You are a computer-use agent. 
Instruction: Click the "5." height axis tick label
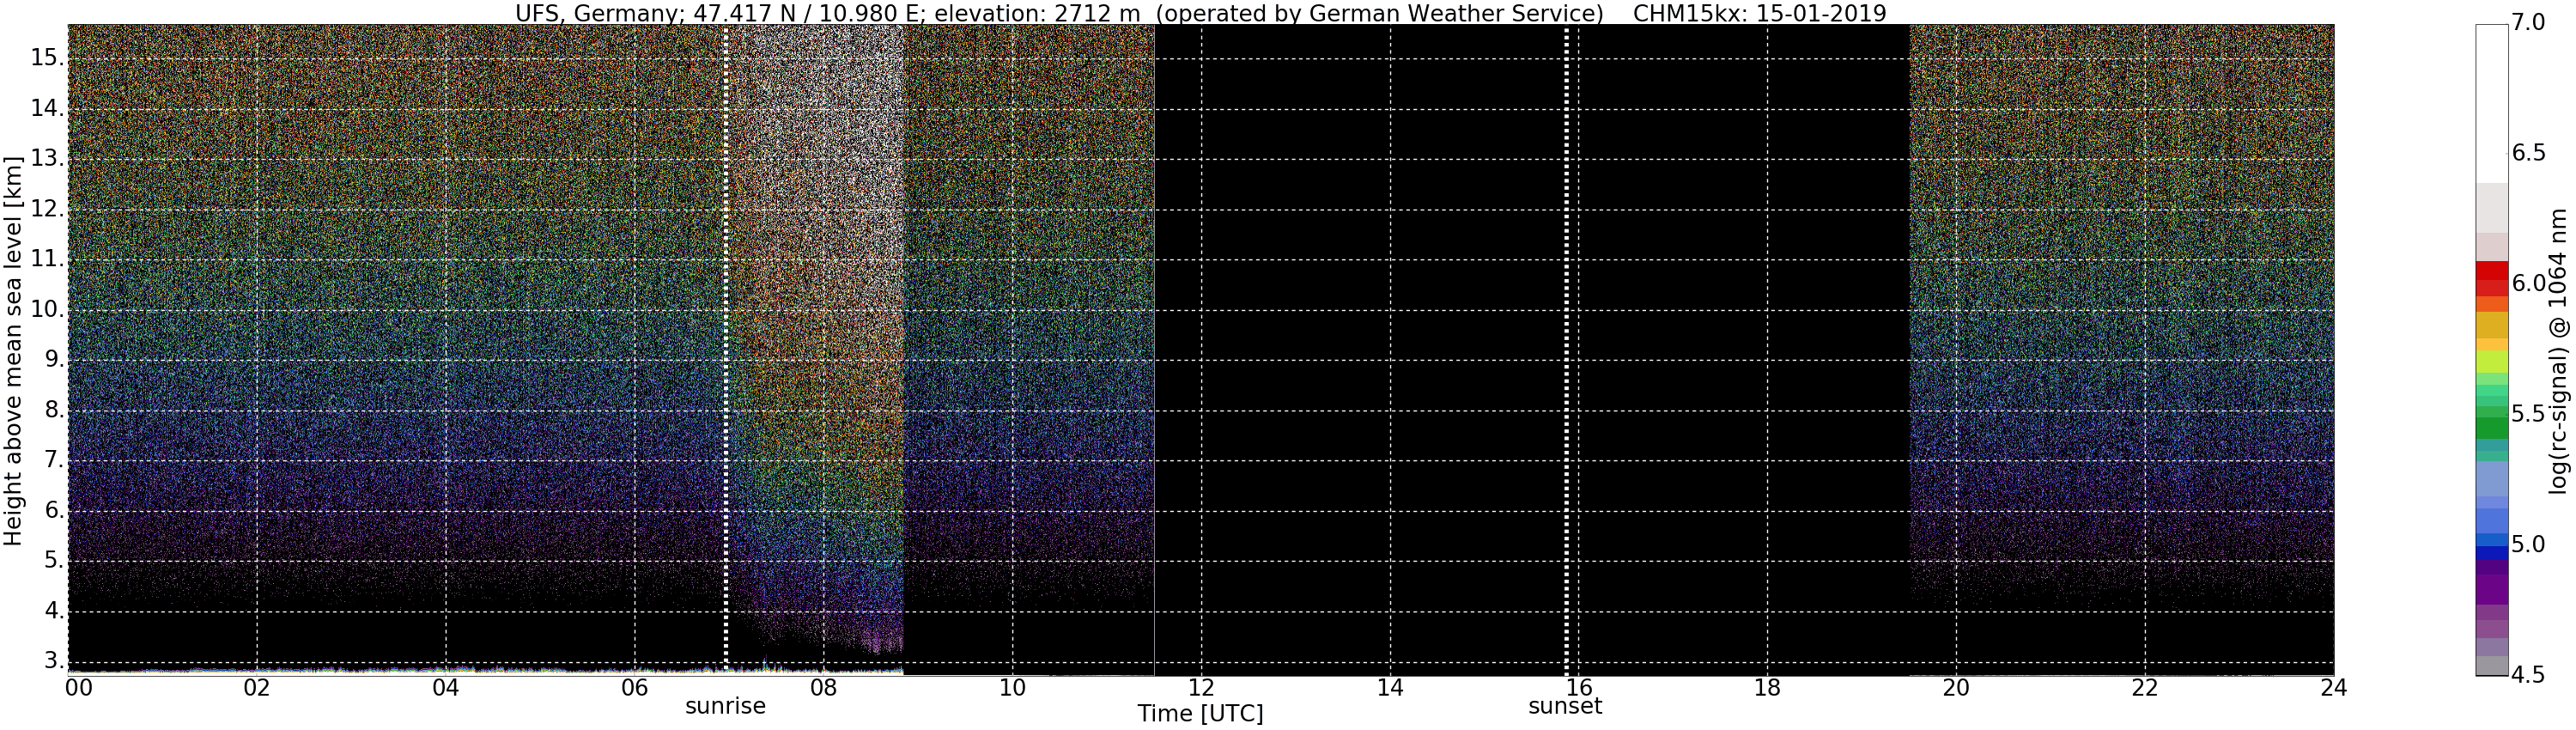[52, 561]
